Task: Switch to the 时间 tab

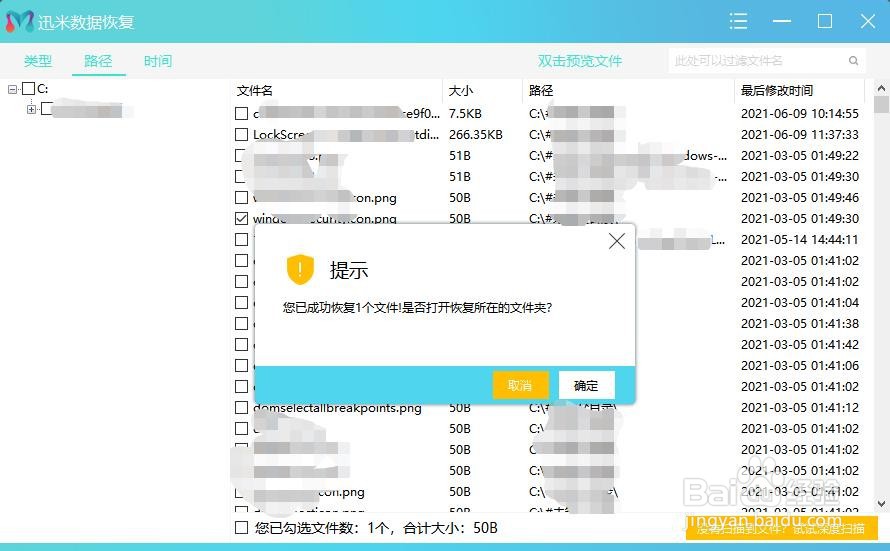Action: (x=158, y=61)
